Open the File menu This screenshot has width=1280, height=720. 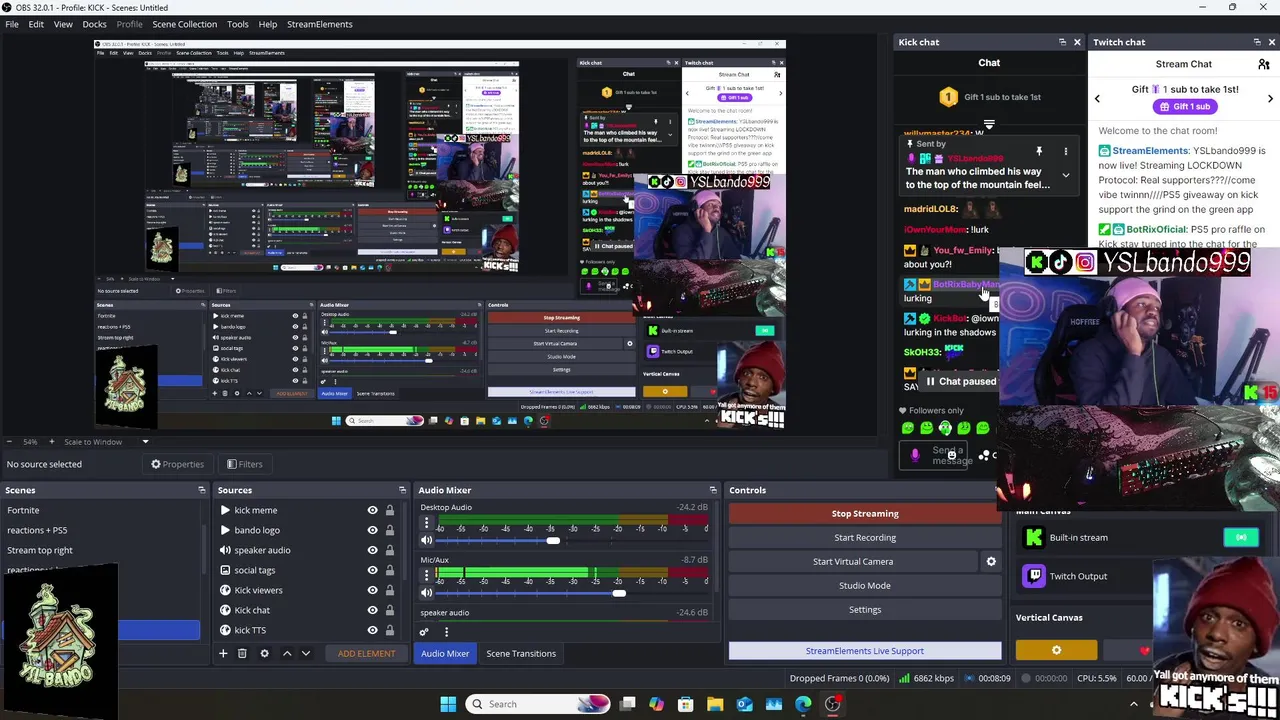(12, 24)
